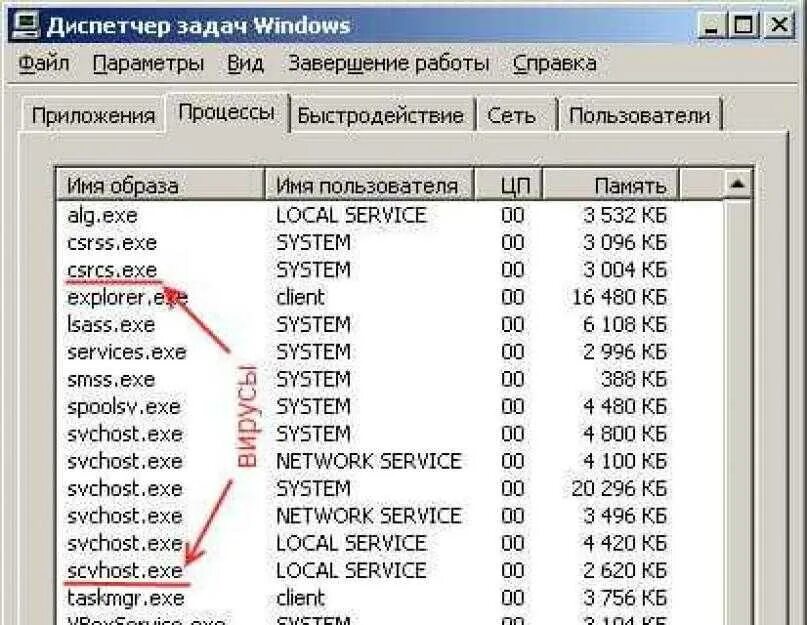The width and height of the screenshot is (807, 625).
Task: Select the services.exe process
Action: point(126,352)
